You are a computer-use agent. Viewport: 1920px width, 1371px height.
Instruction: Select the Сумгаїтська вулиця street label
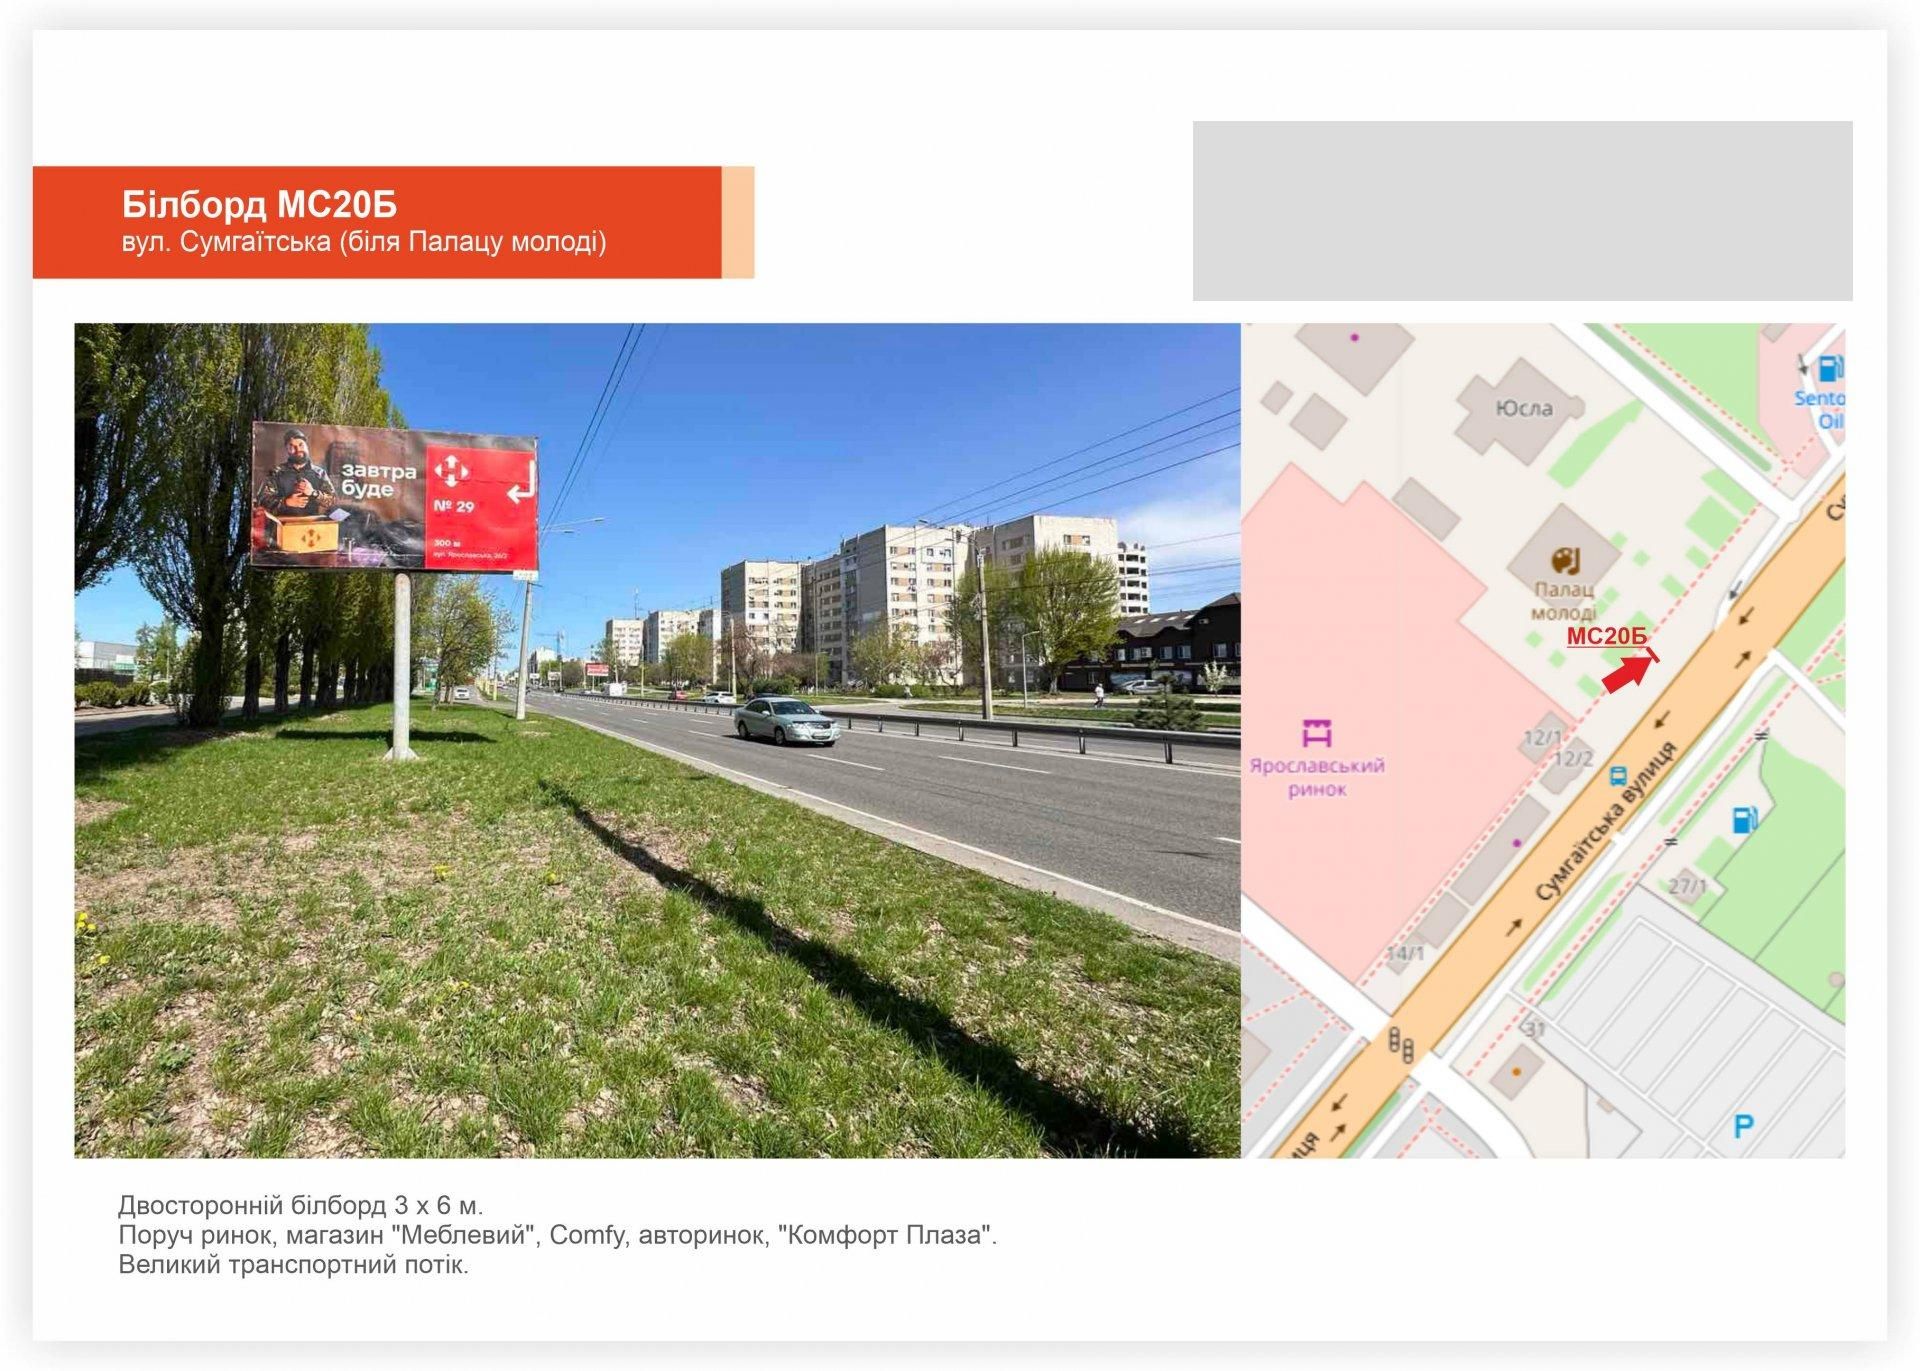tap(1606, 821)
